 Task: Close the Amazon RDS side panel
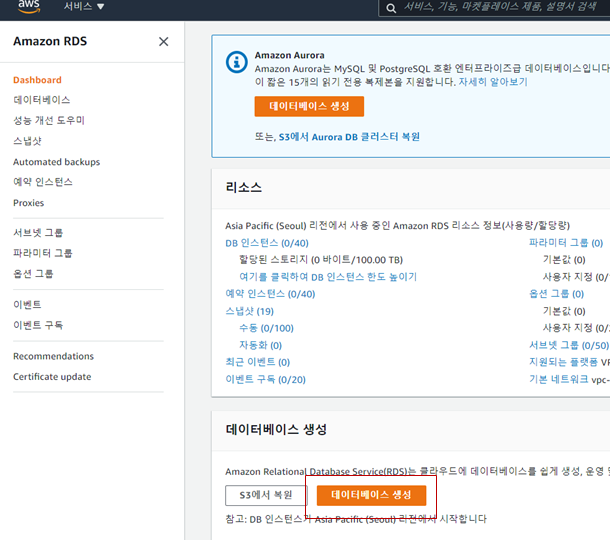tap(163, 41)
